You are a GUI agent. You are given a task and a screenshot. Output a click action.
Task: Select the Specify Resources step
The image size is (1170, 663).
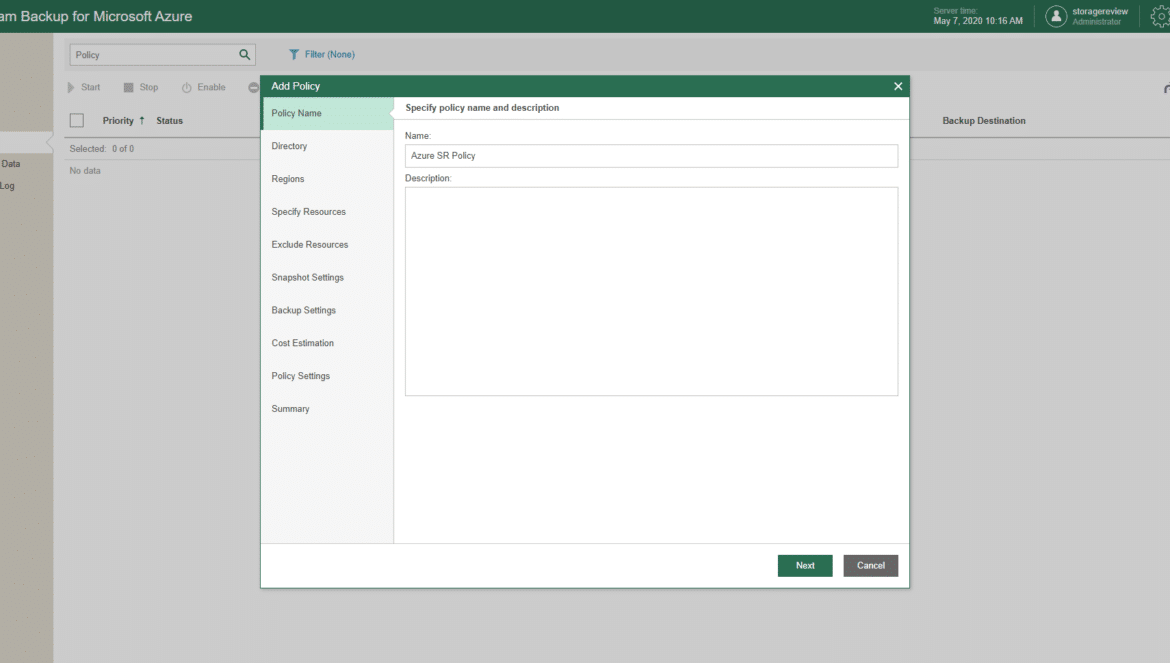(327, 212)
